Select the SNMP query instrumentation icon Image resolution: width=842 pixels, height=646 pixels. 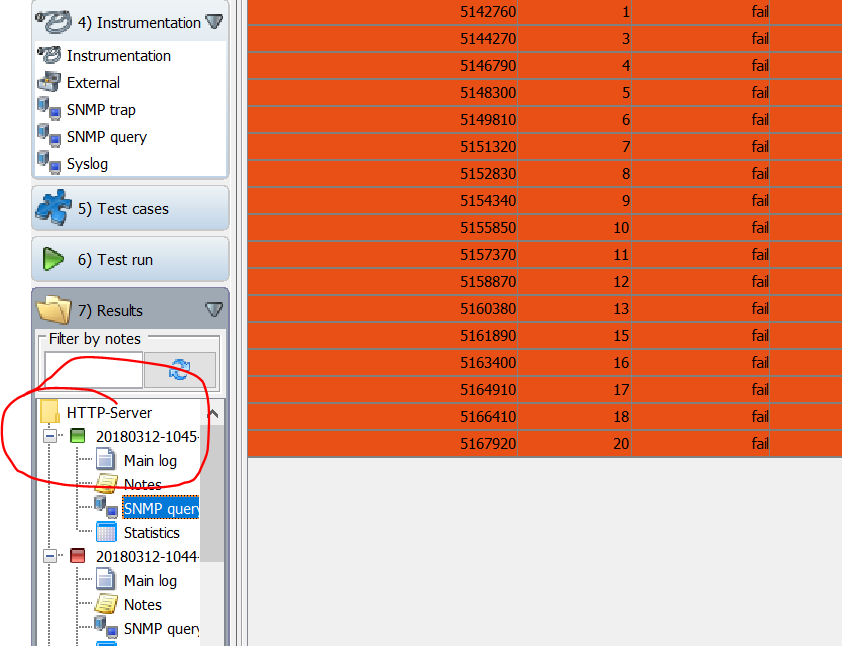[x=48, y=136]
